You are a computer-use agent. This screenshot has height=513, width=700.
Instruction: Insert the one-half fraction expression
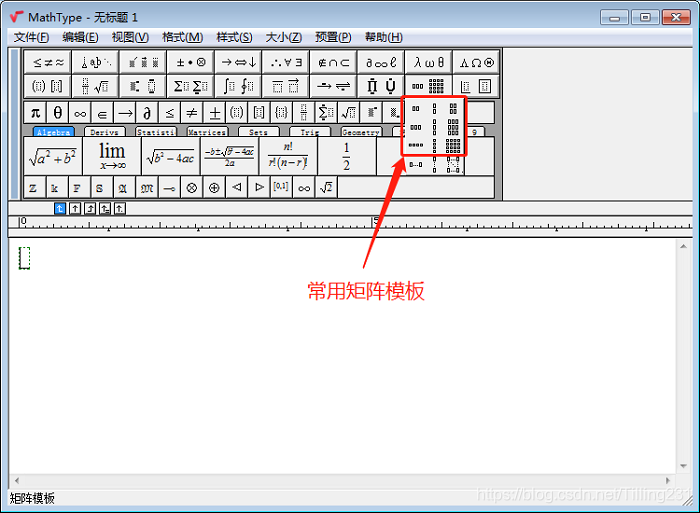pyautogui.click(x=347, y=156)
